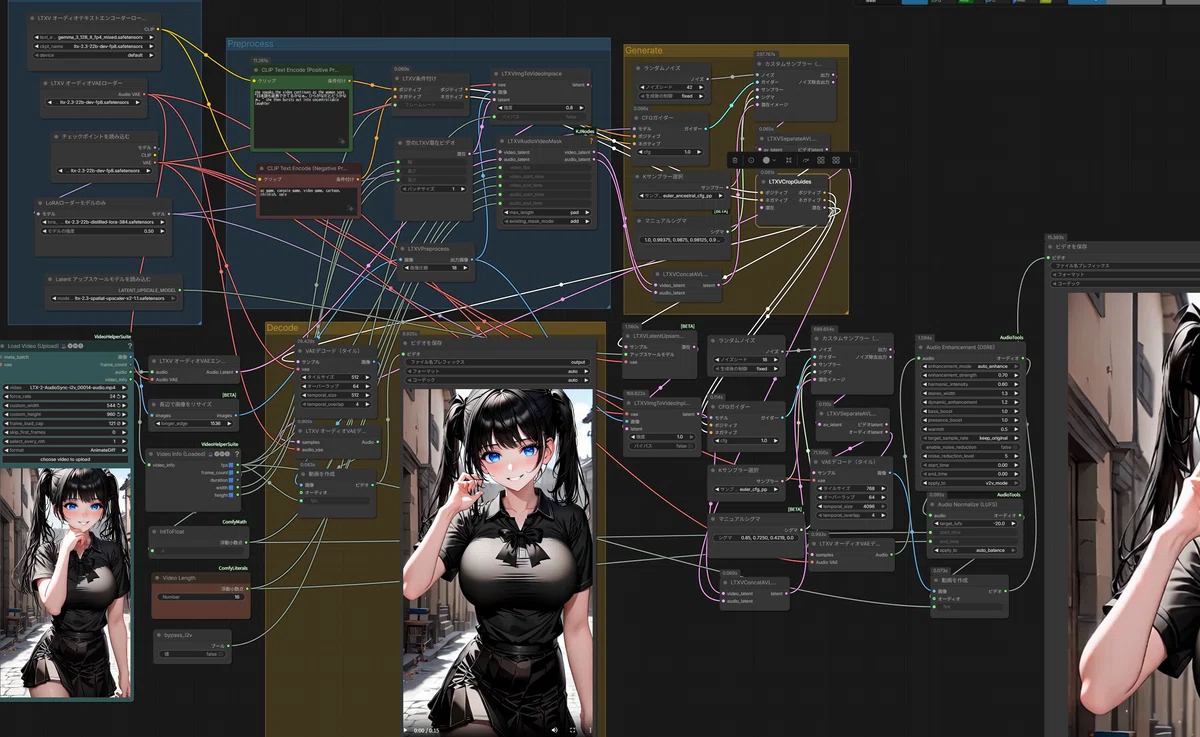Collapse the Audio Enhancement (DSRE) node
Image resolution: width=1200 pixels, height=737 pixels.
920,347
